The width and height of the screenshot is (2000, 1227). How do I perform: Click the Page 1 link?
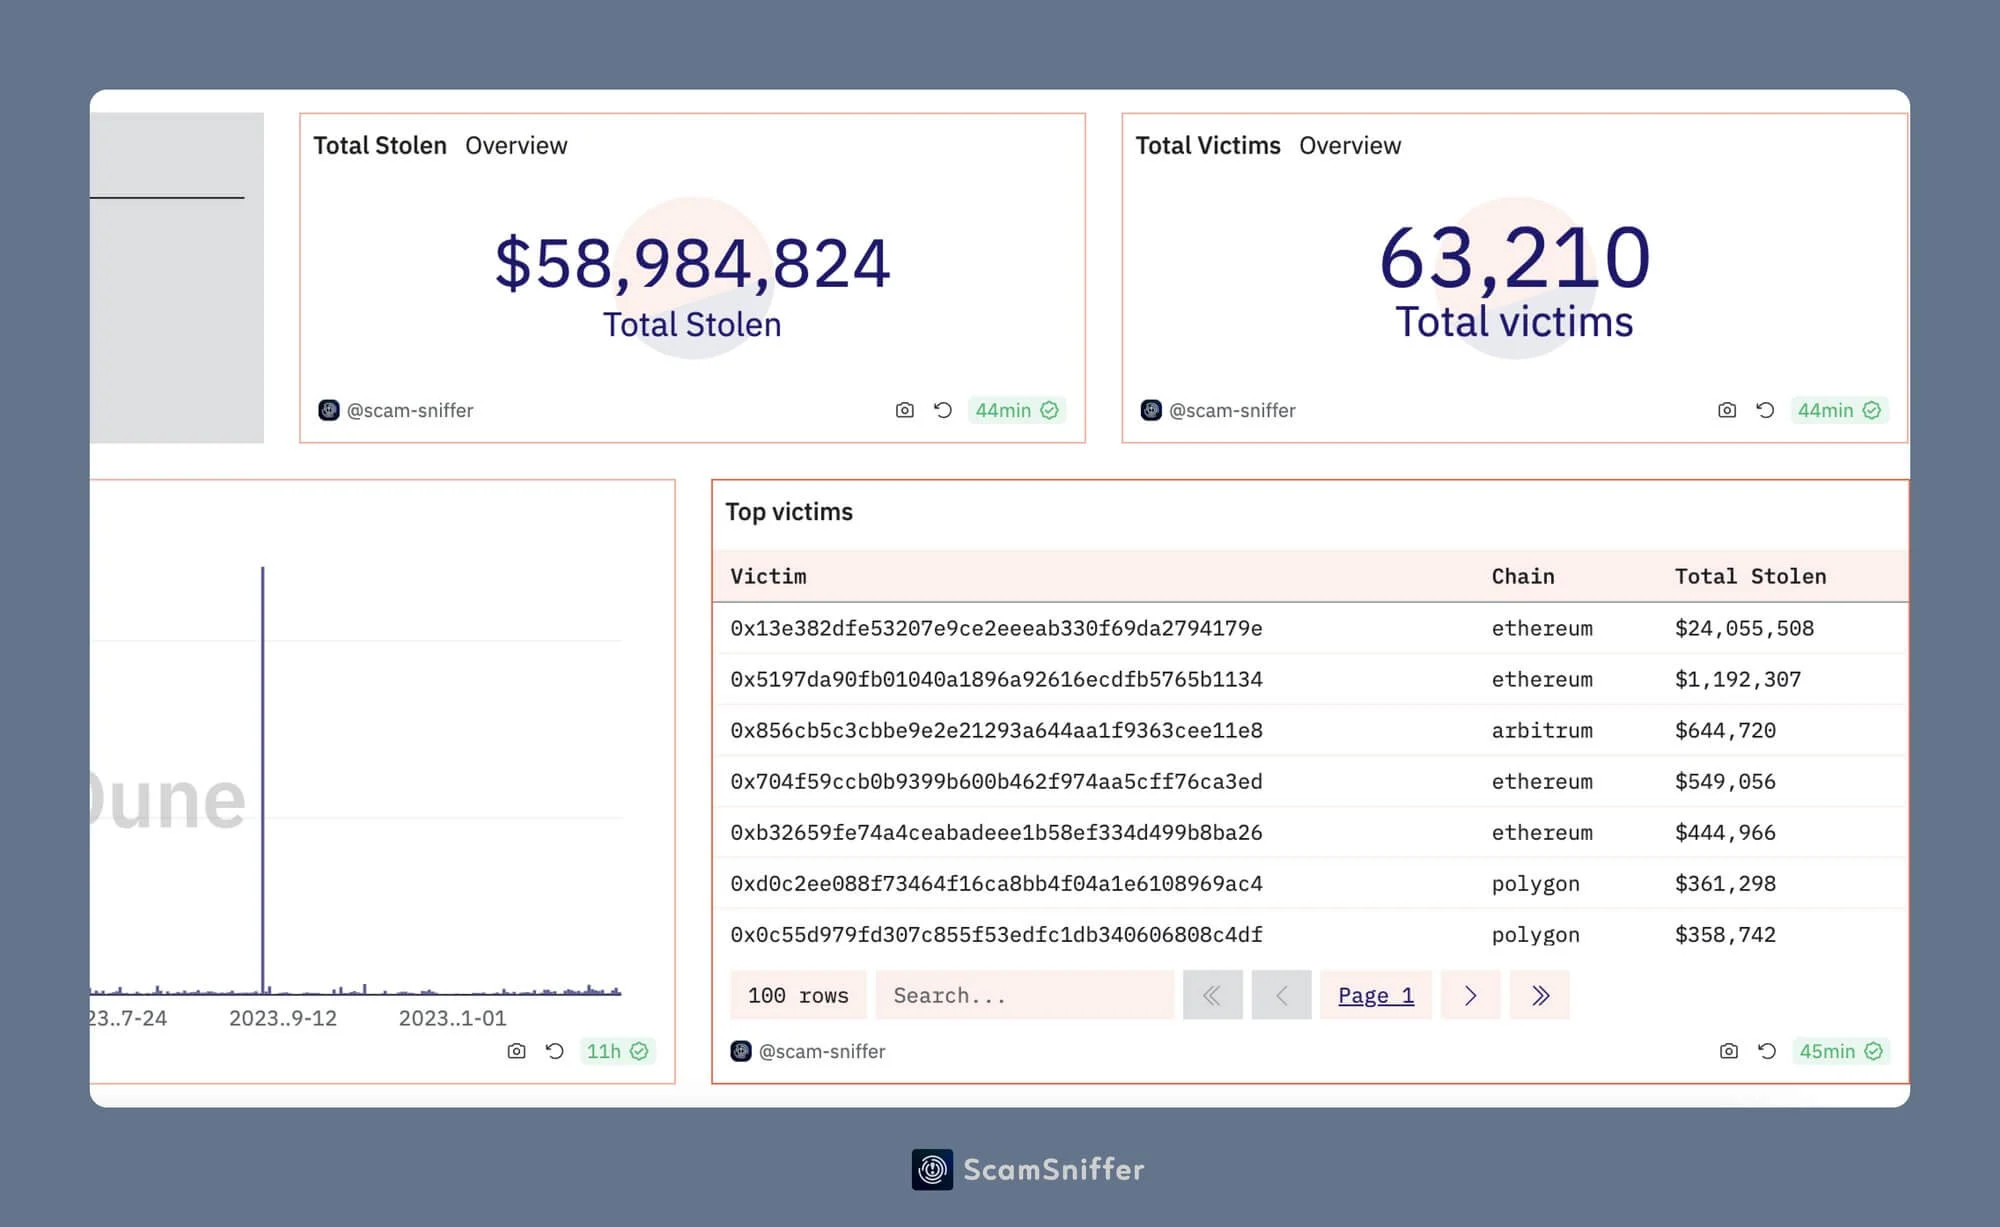pos(1375,995)
